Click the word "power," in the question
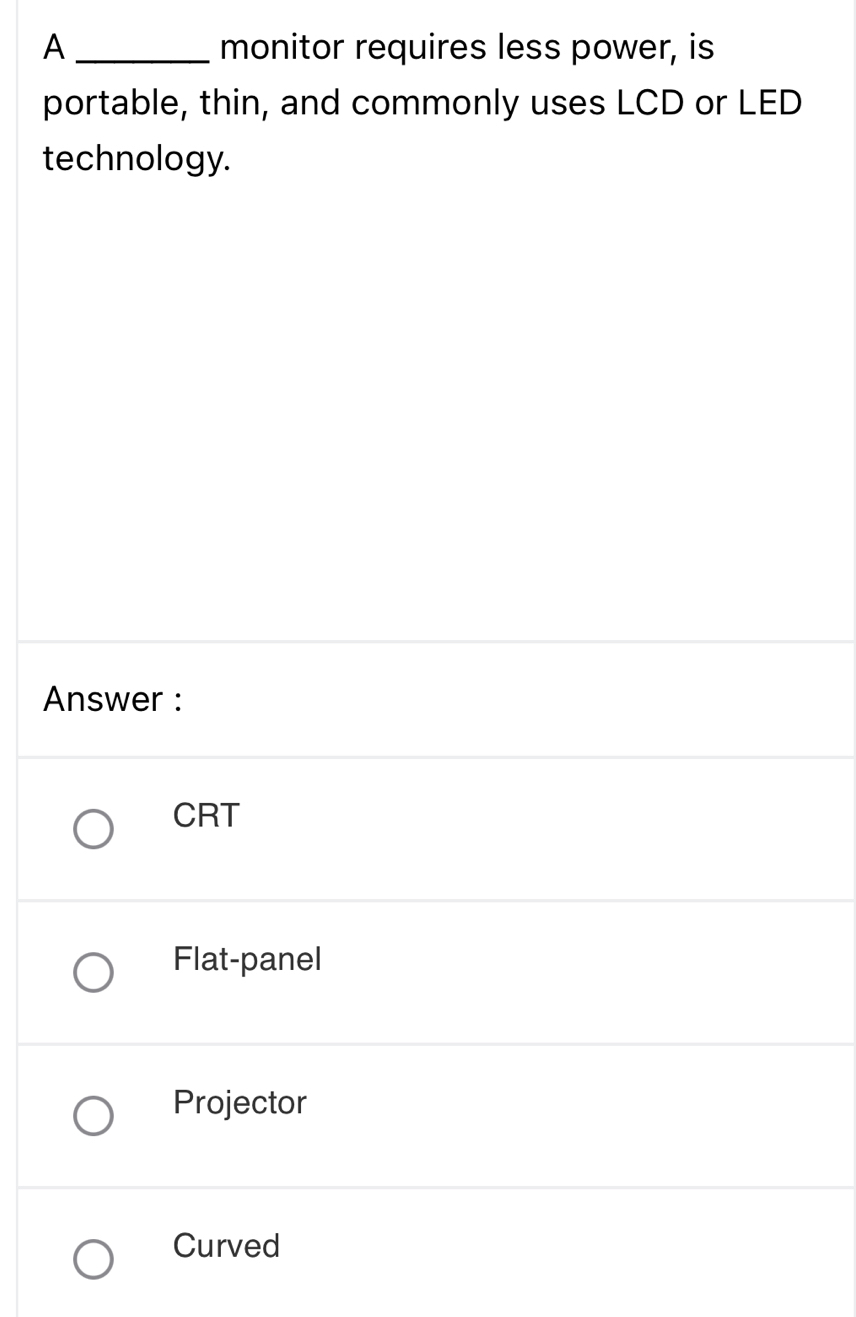 coord(625,49)
